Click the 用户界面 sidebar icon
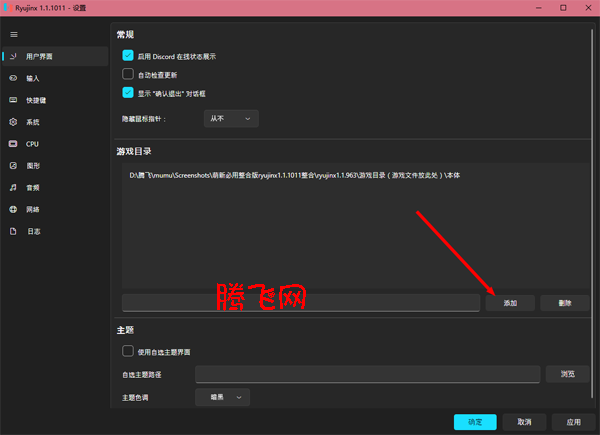Image resolution: width=600 pixels, height=435 pixels. pyautogui.click(x=13, y=57)
